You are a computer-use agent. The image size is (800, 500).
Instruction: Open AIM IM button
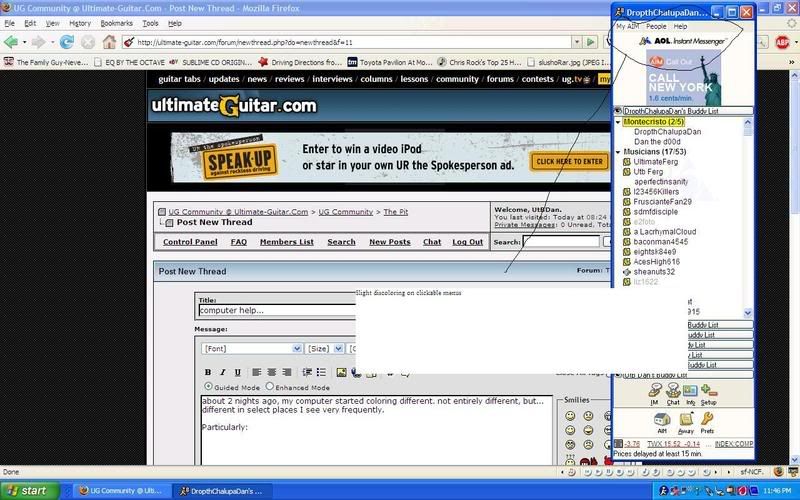point(655,394)
